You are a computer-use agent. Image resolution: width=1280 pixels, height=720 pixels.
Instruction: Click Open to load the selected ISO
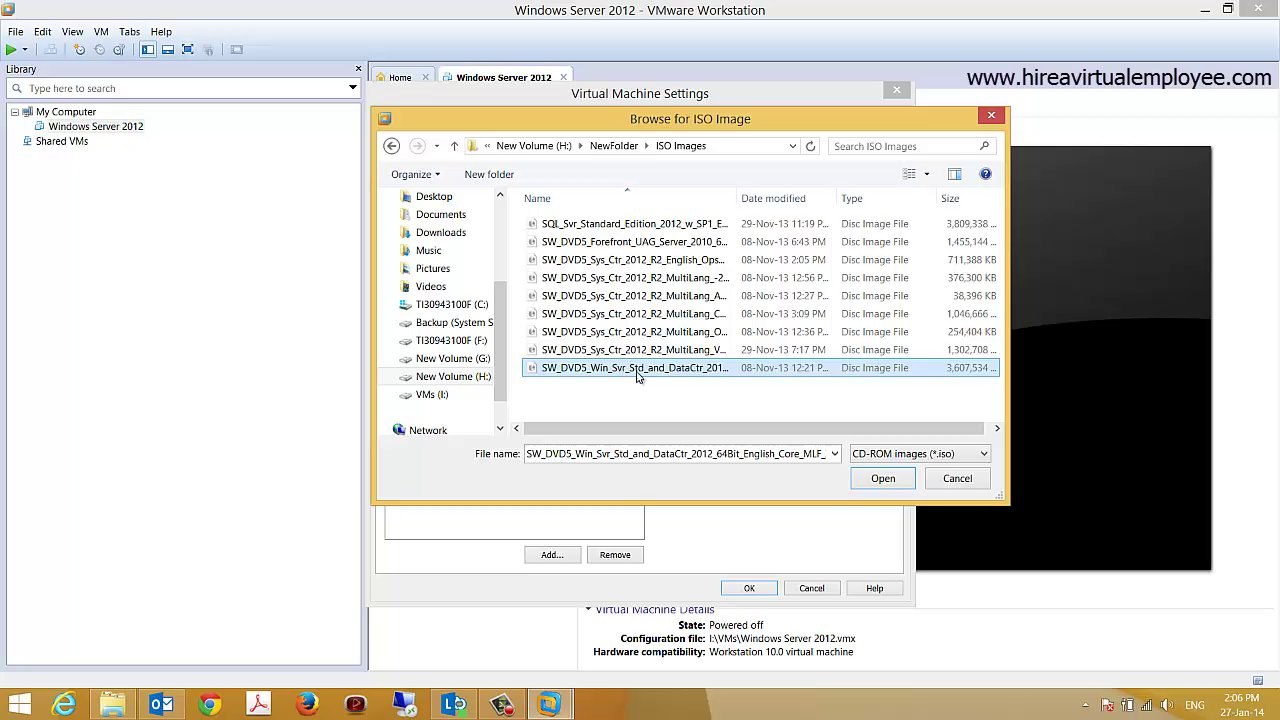[883, 478]
